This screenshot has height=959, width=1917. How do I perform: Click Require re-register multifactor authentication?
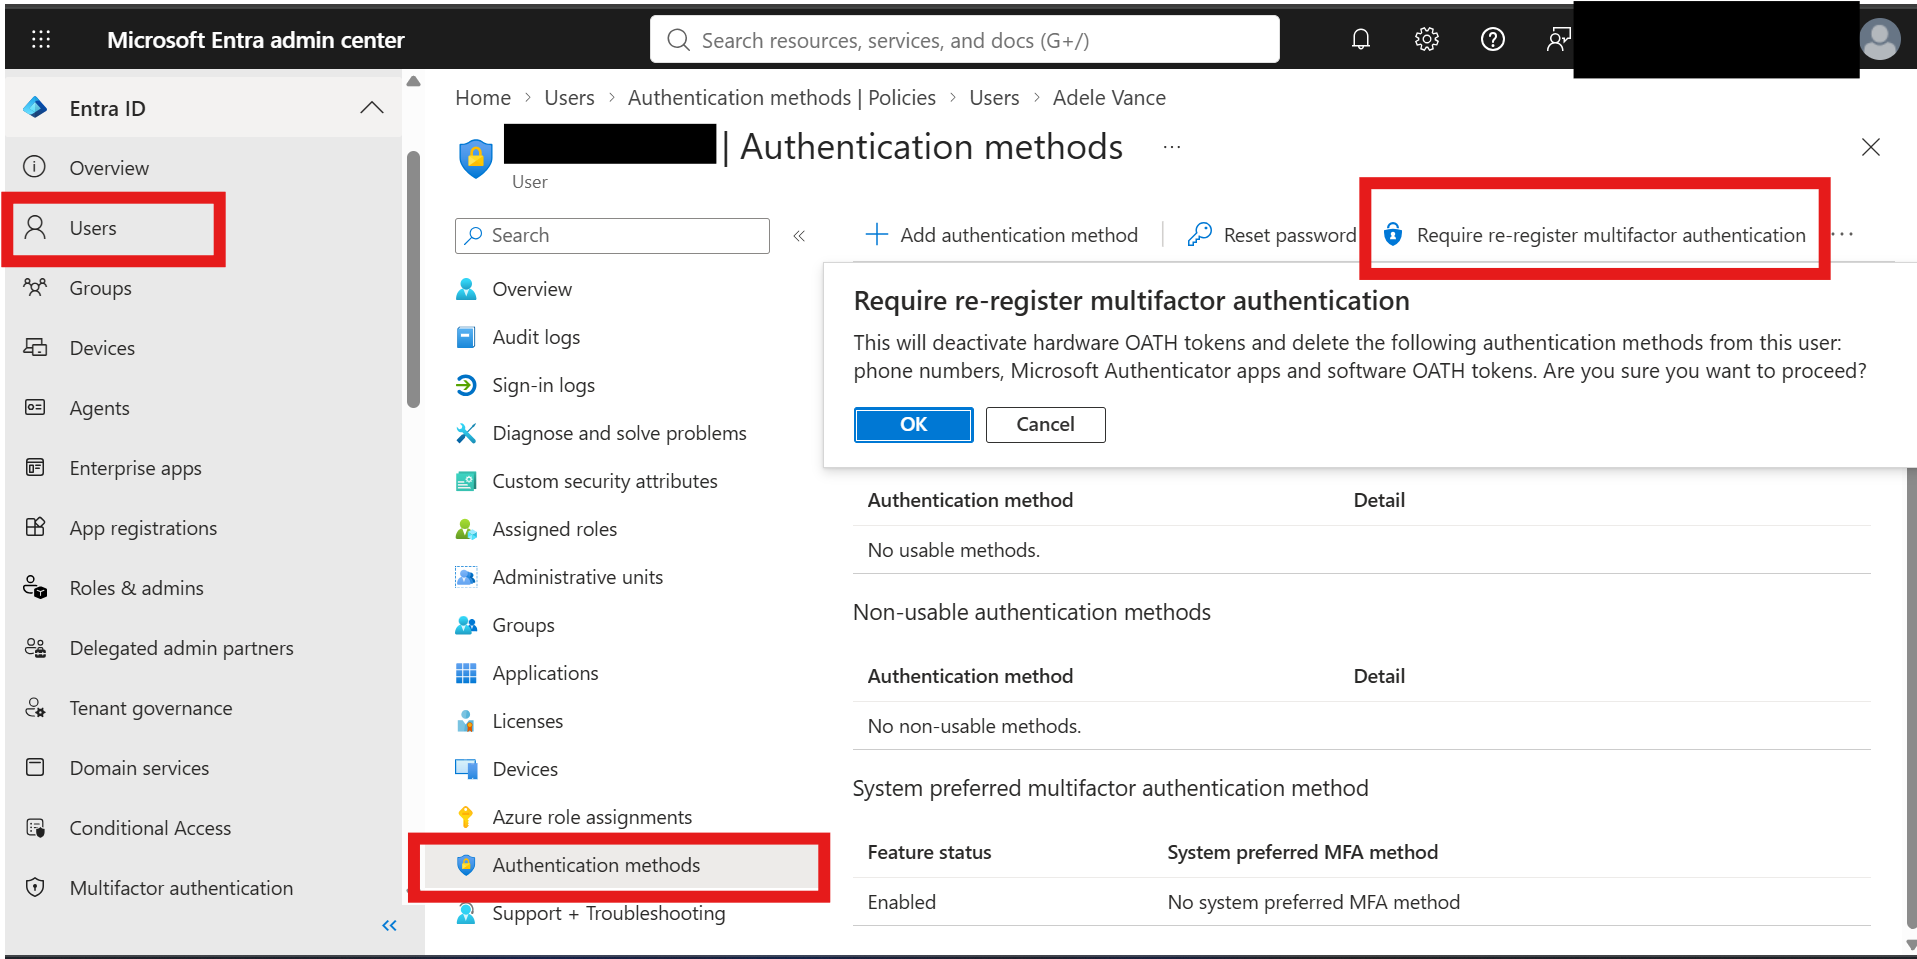point(1594,235)
